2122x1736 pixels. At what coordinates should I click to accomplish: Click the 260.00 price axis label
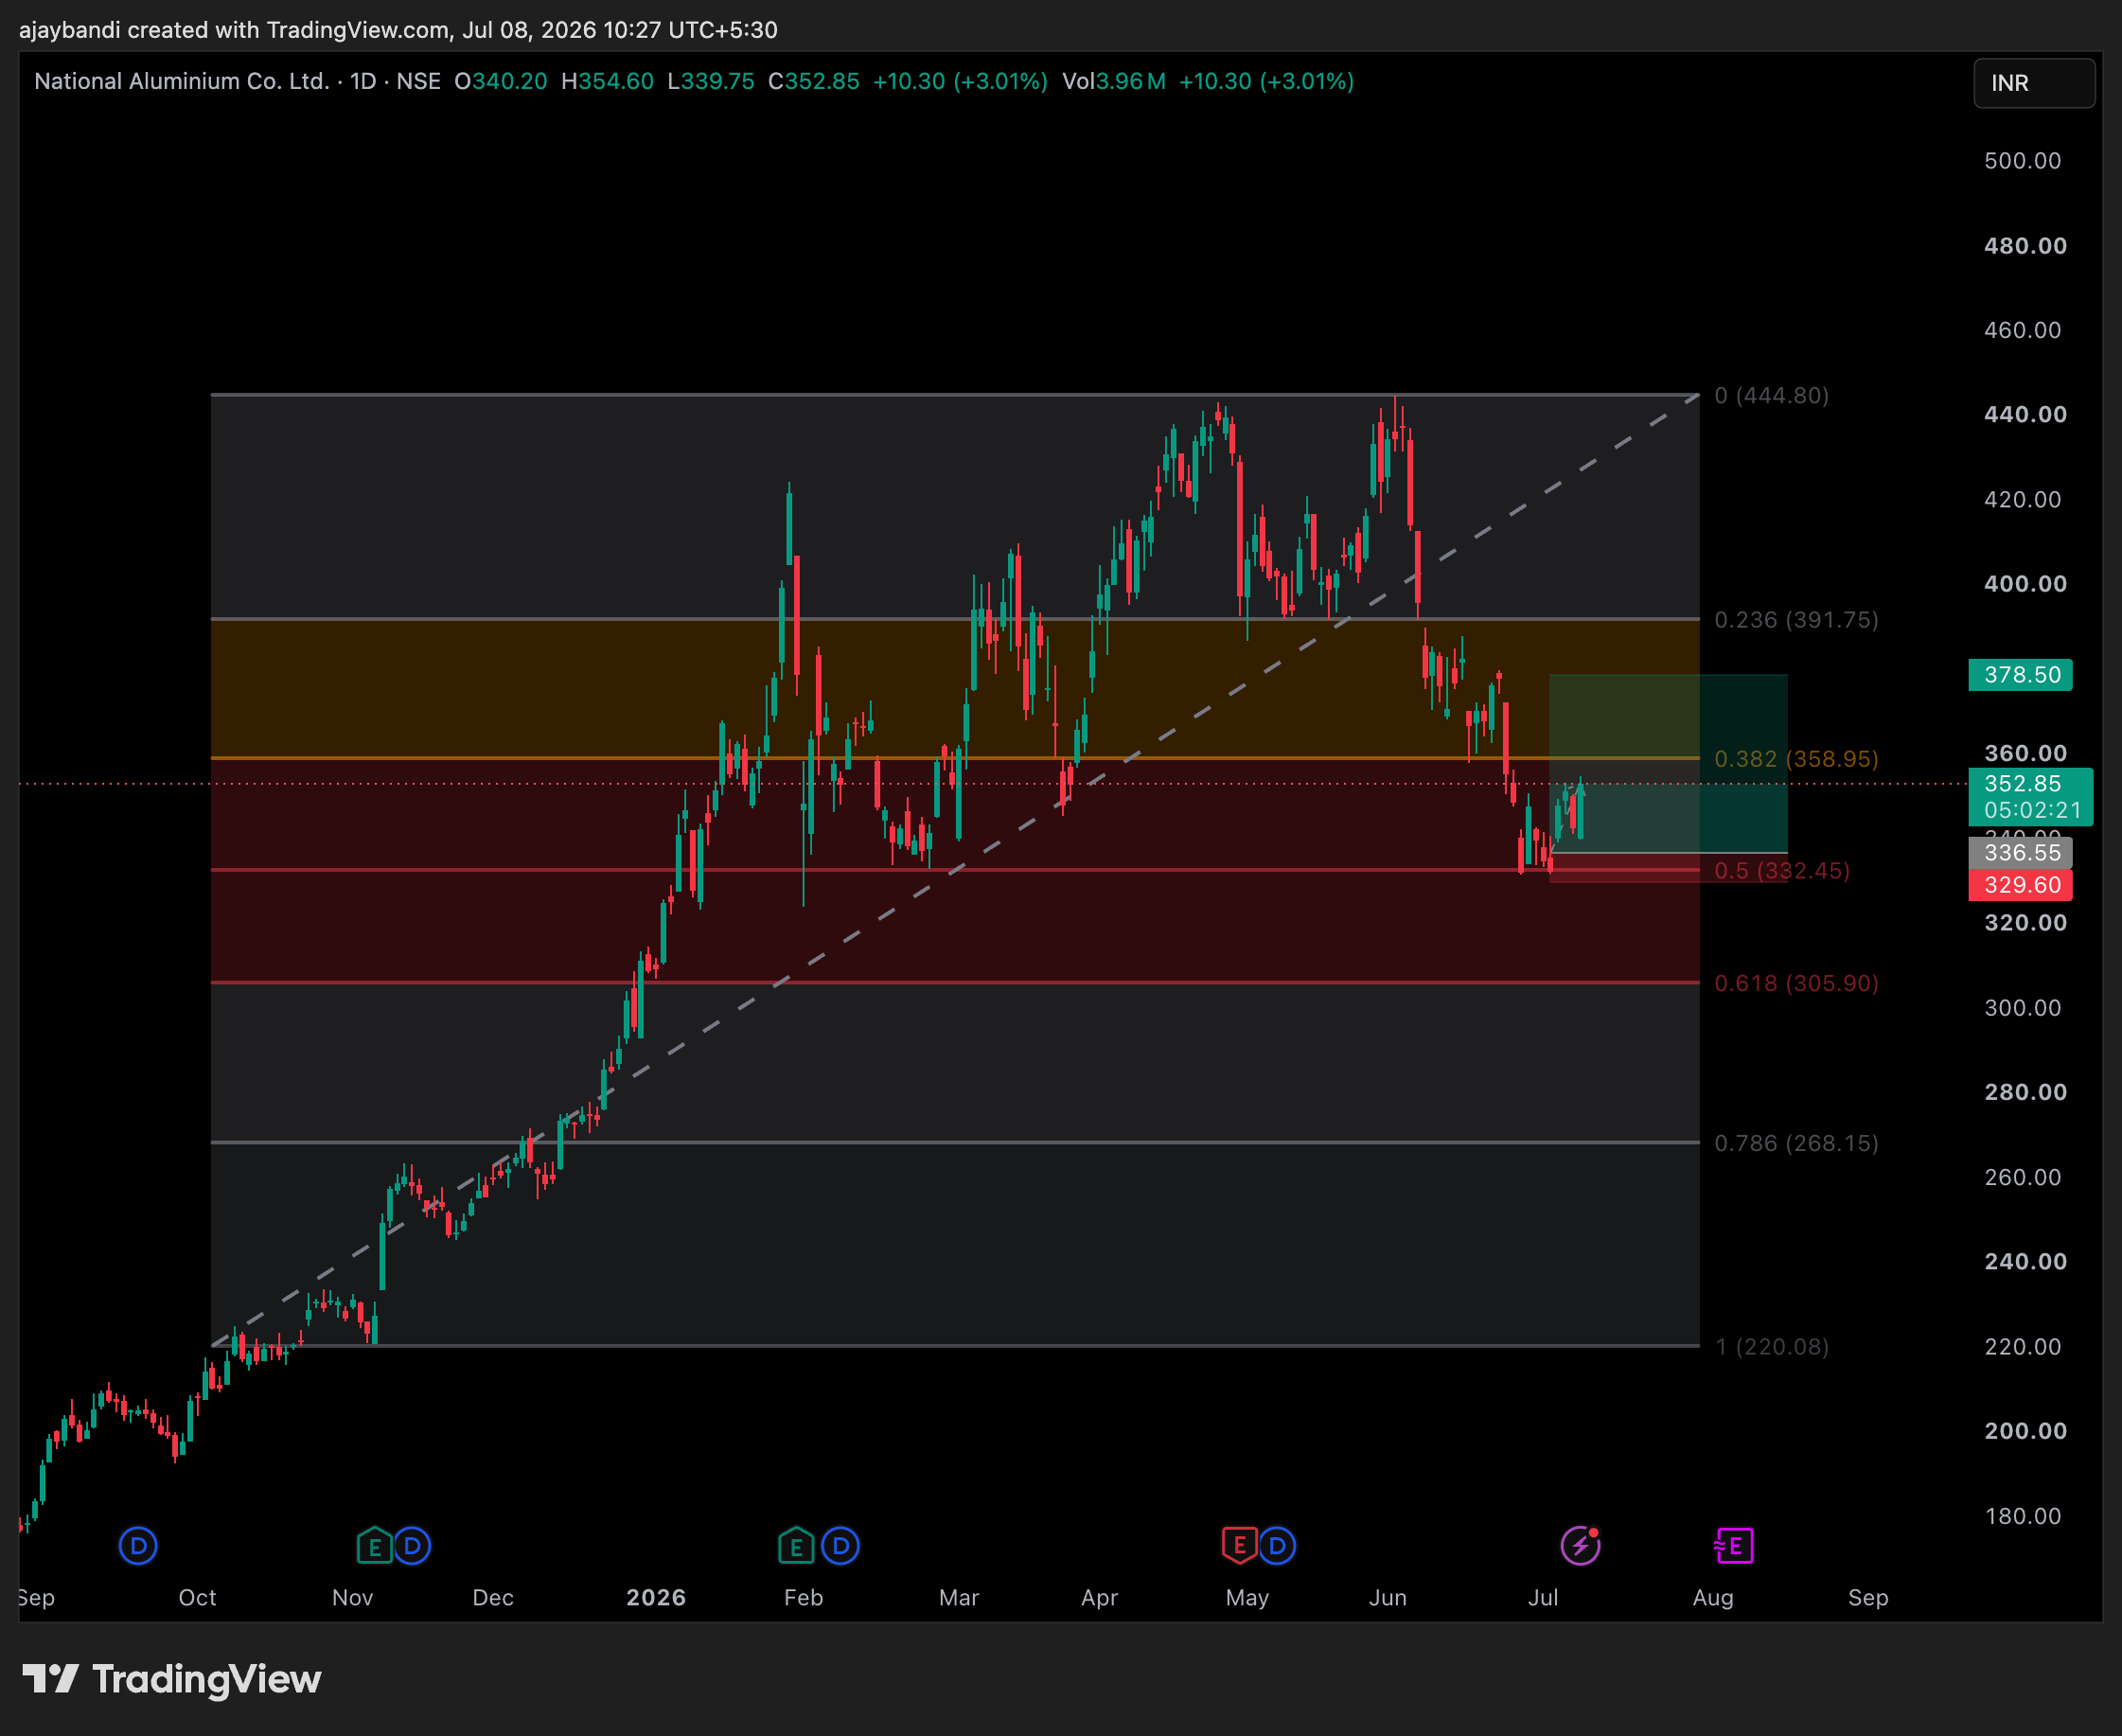click(2022, 1177)
